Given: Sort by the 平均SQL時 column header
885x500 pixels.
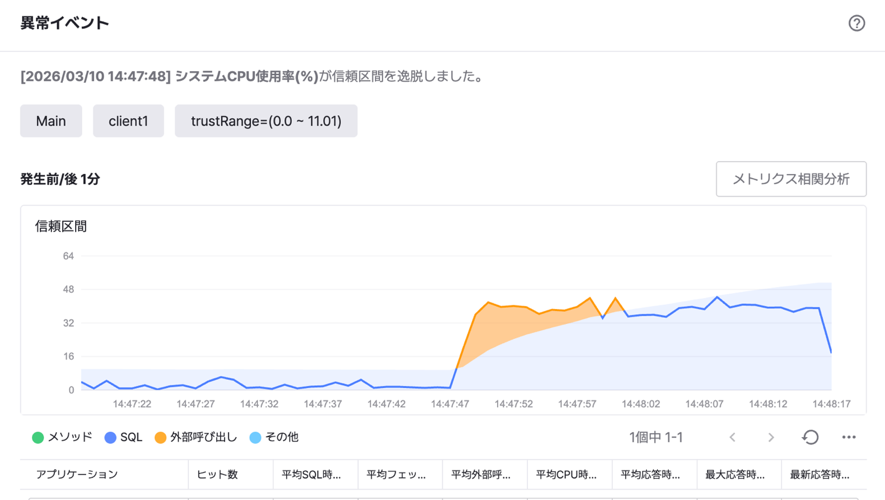Looking at the screenshot, I should (x=311, y=474).
